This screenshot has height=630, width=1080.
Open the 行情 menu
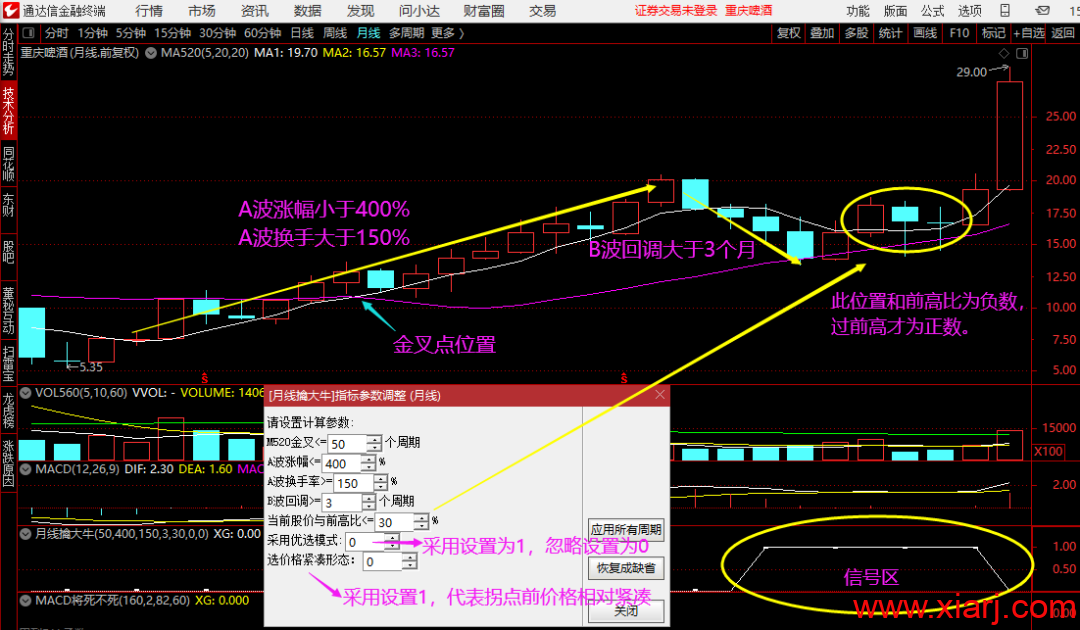click(x=149, y=11)
